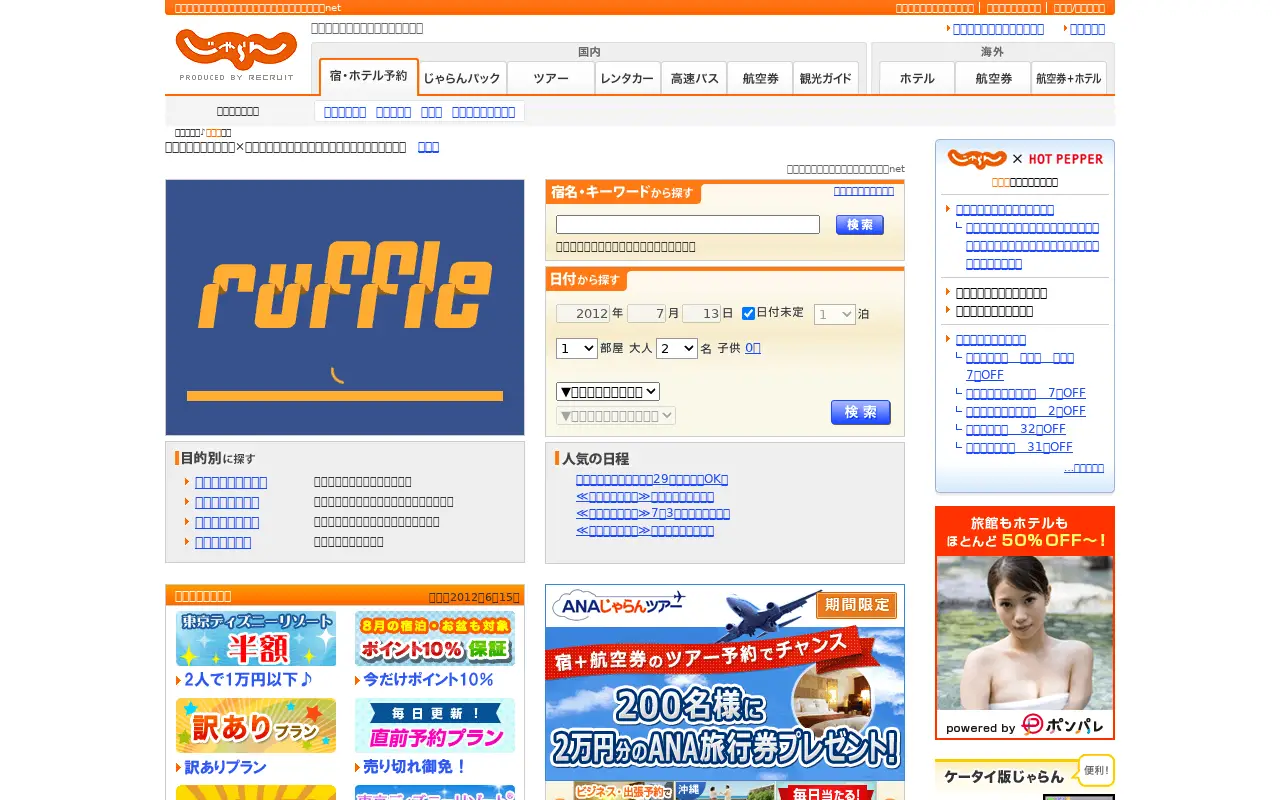Click the 2%OFF coupon link

(x=1026, y=411)
